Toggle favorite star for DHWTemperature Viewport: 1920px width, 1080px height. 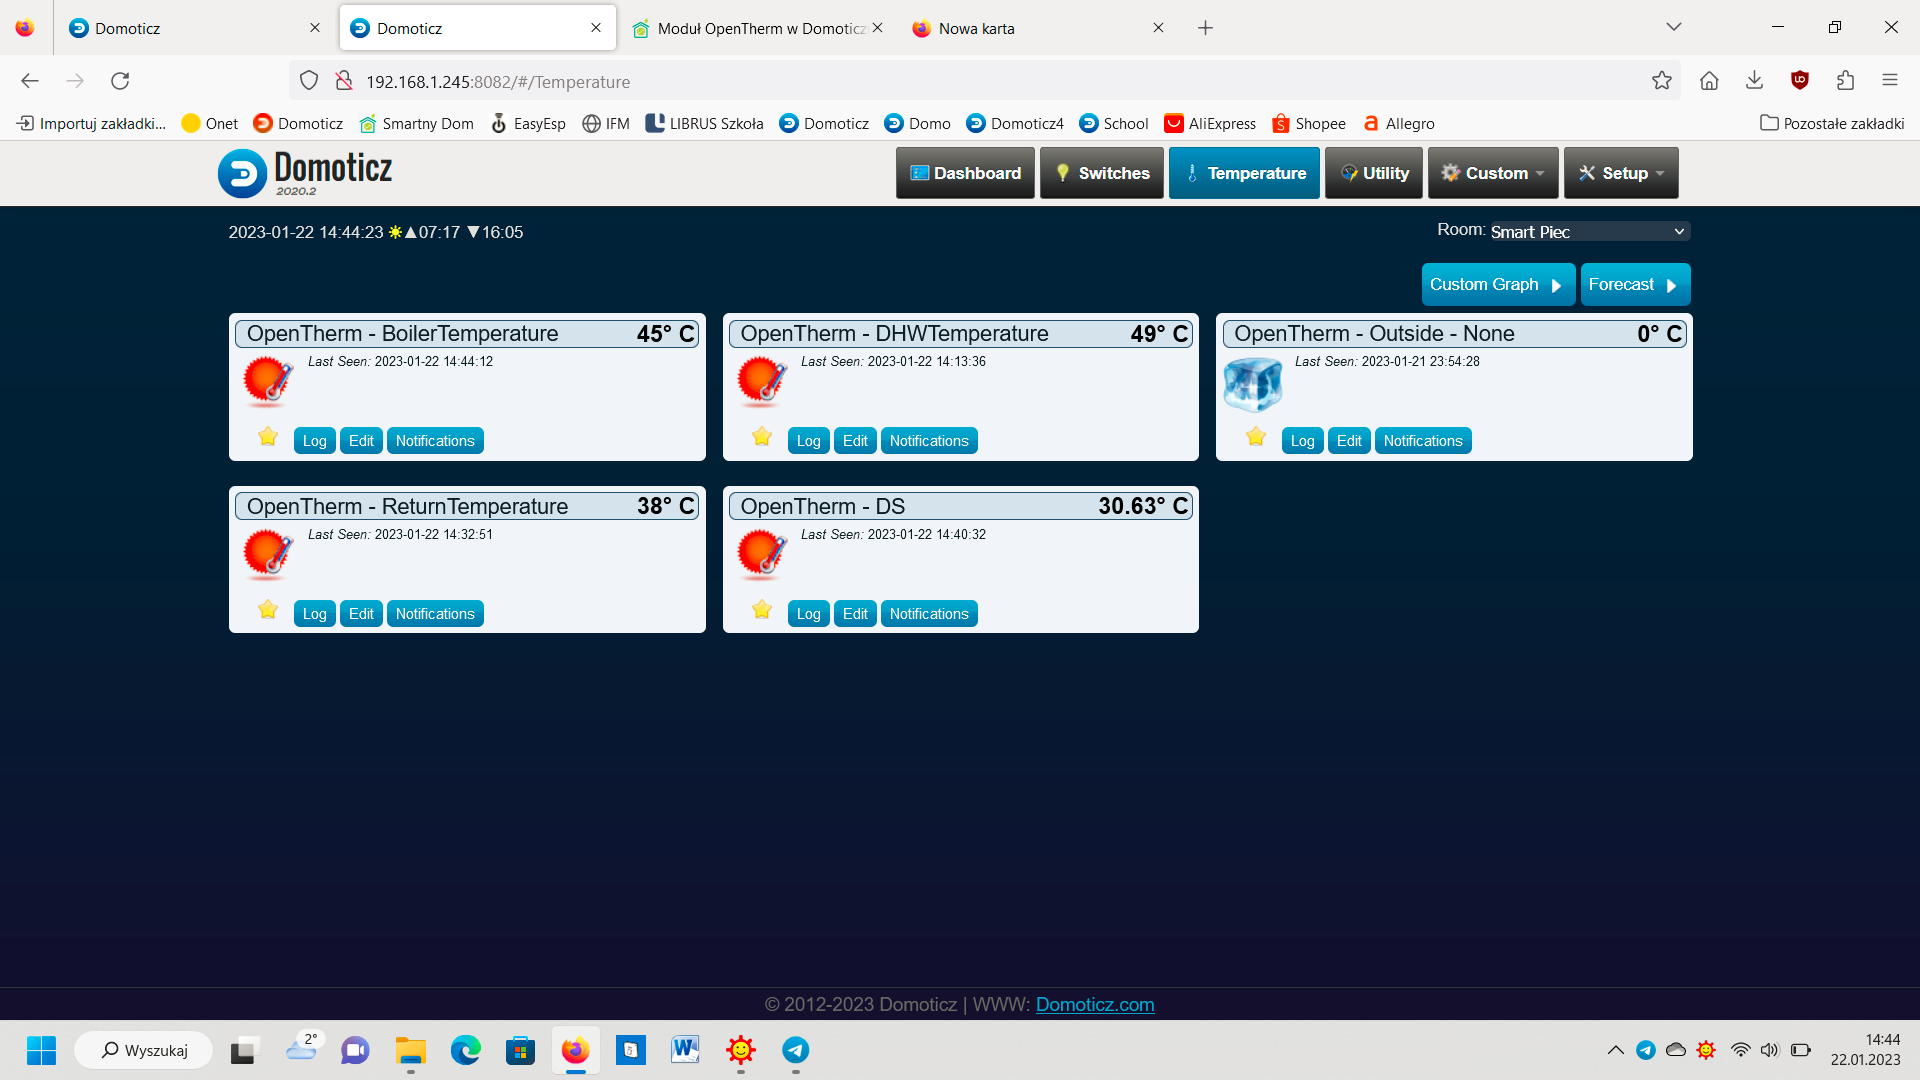[x=762, y=436]
